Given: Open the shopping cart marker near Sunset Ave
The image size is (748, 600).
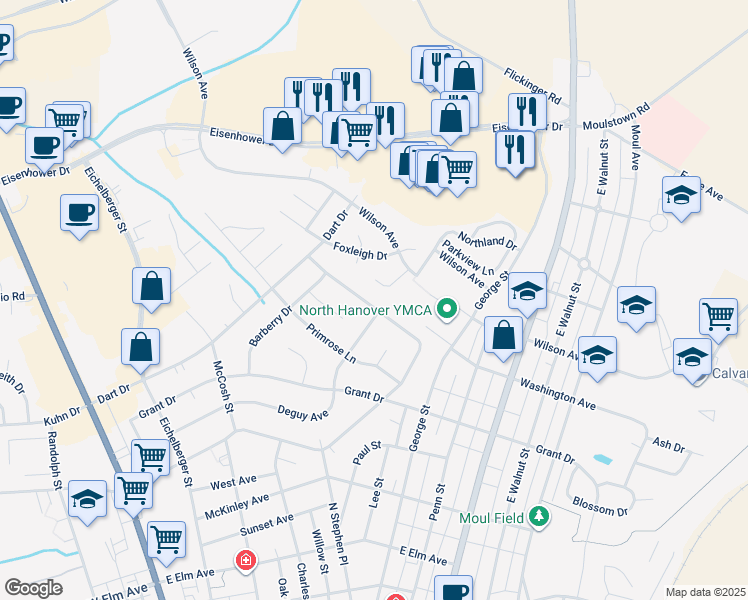Looking at the screenshot, I should coord(166,542).
